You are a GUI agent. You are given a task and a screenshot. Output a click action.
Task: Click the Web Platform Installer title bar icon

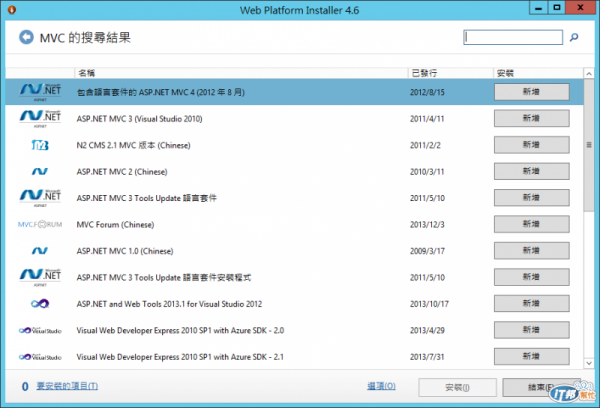(x=11, y=10)
